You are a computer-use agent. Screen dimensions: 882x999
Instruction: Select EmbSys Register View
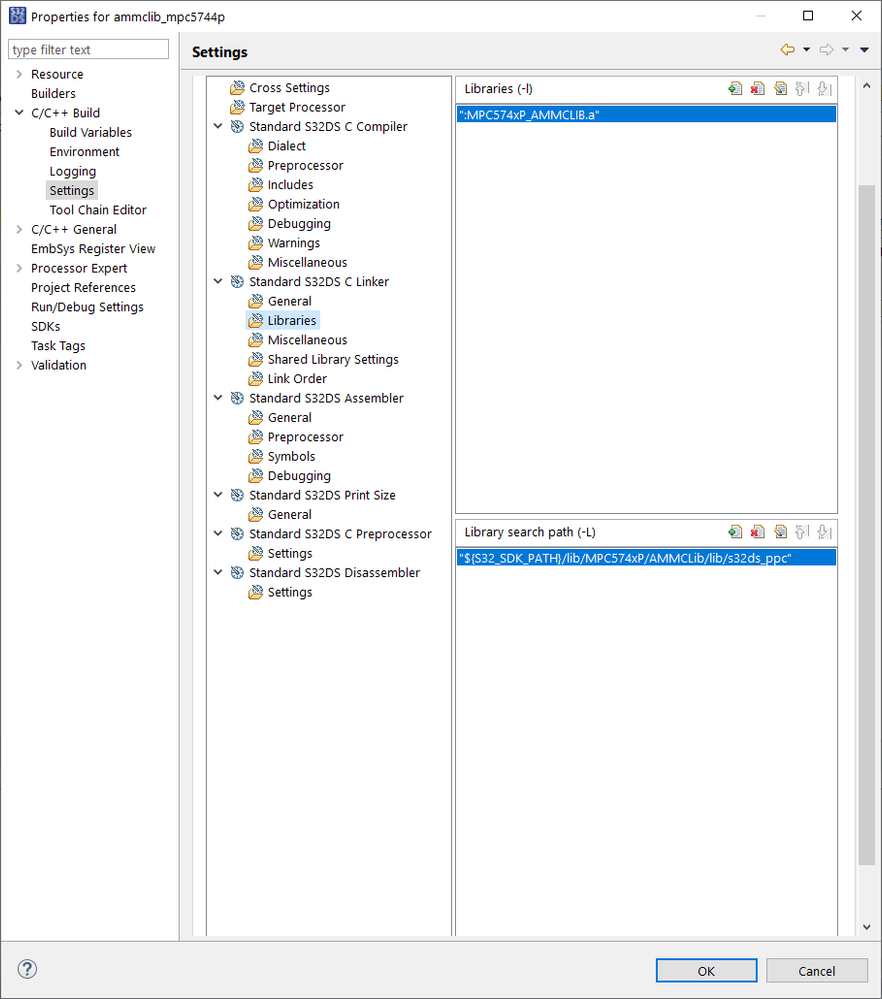coord(93,248)
